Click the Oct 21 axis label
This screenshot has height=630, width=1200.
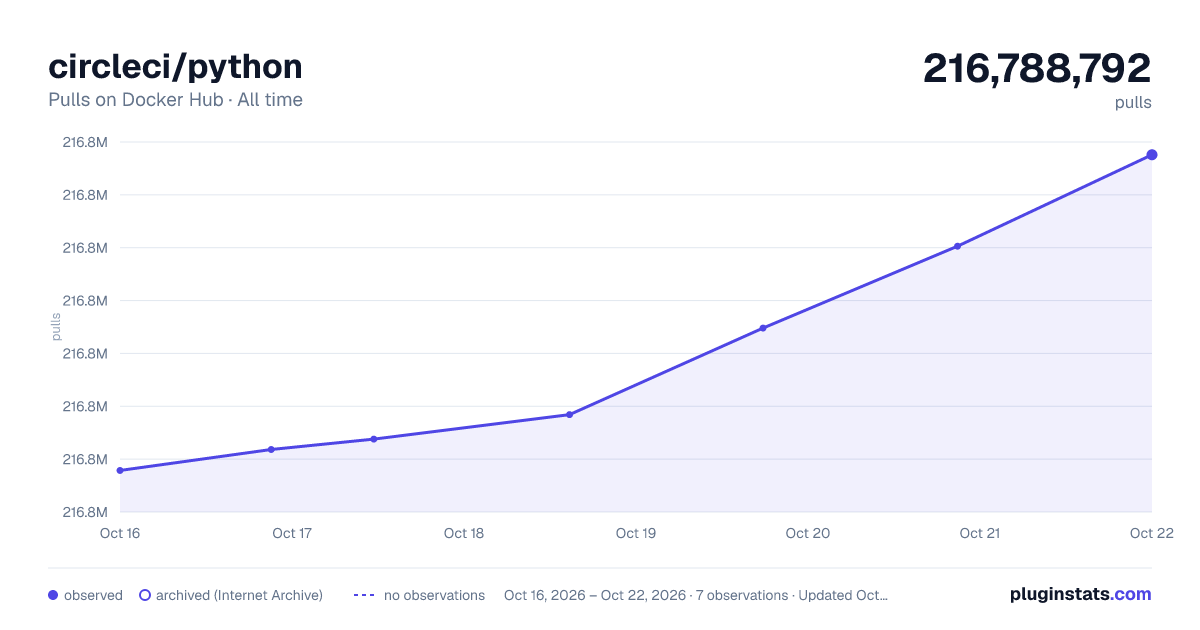pyautogui.click(x=980, y=533)
